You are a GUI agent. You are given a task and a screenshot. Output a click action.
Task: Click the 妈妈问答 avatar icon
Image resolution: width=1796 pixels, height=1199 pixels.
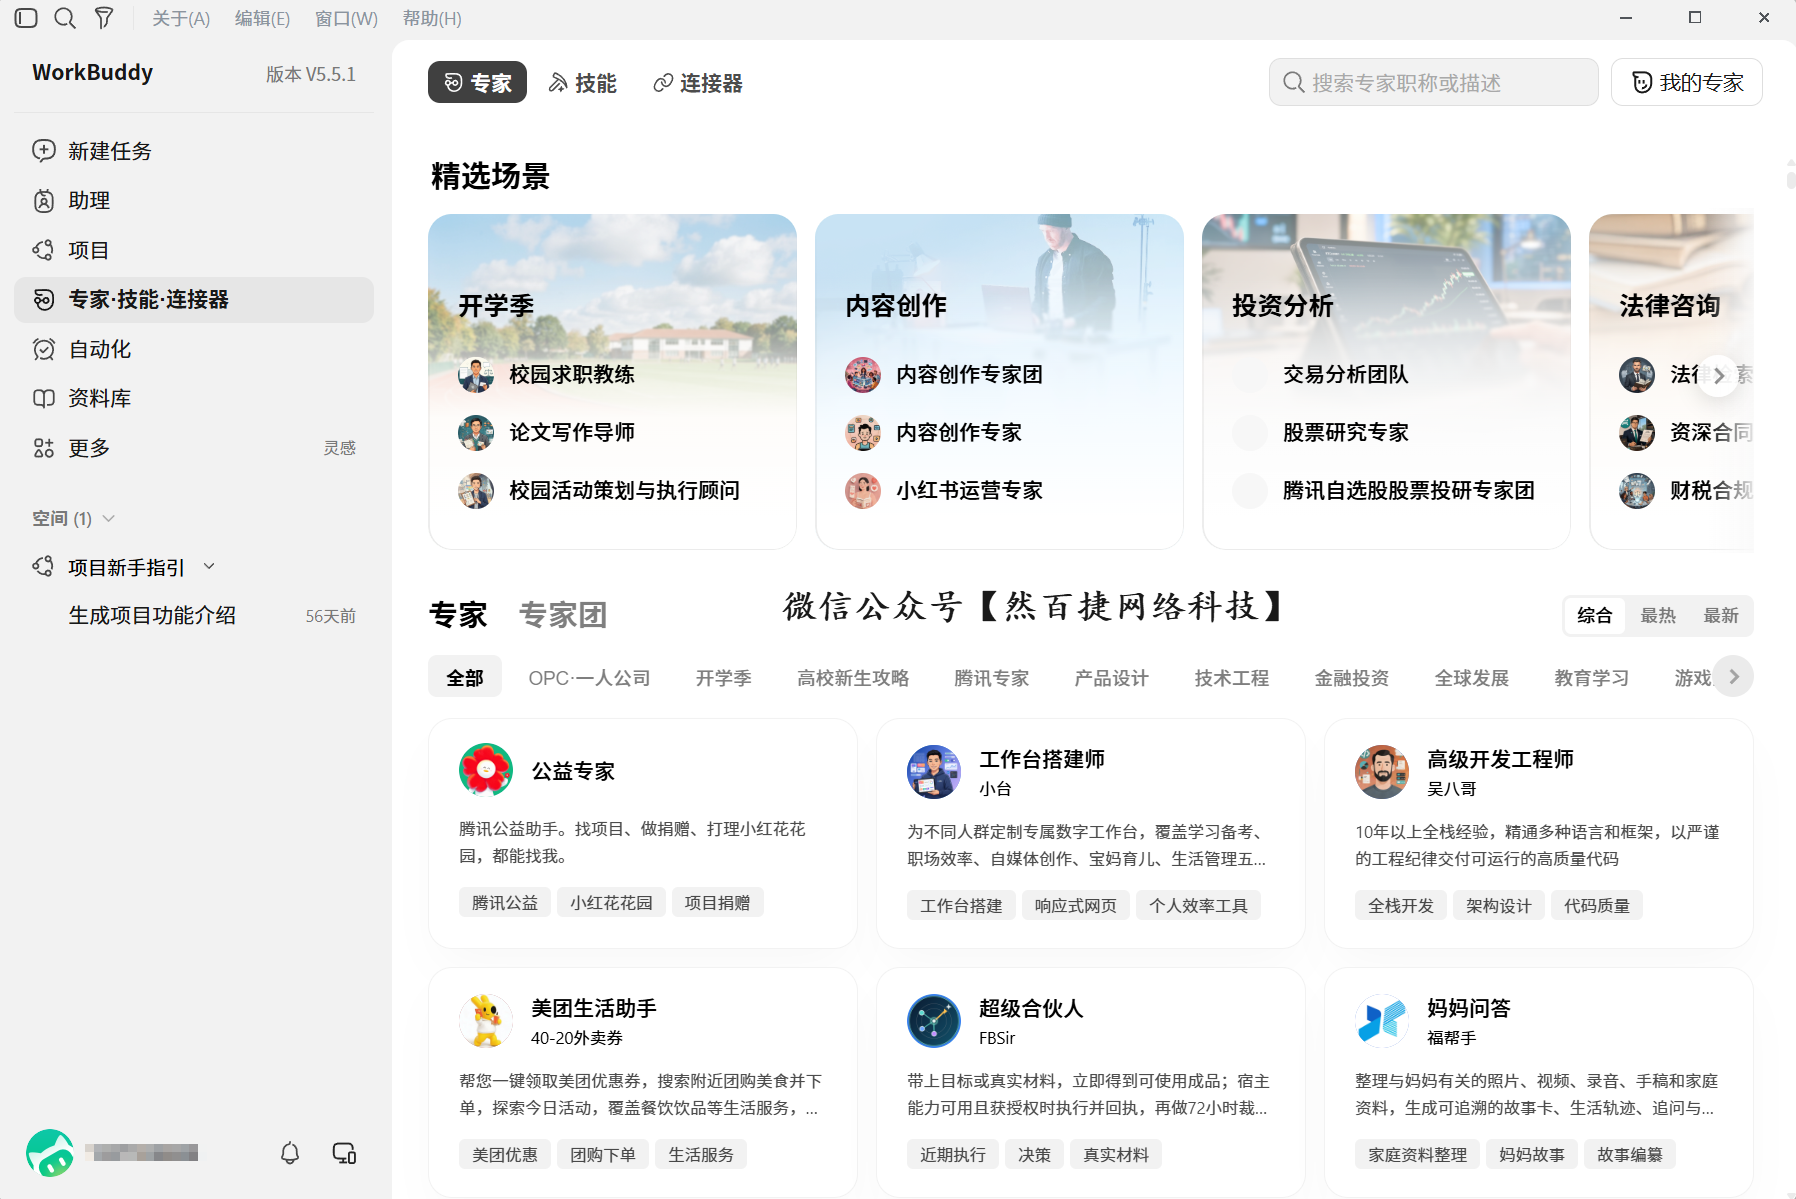pyautogui.click(x=1382, y=1021)
